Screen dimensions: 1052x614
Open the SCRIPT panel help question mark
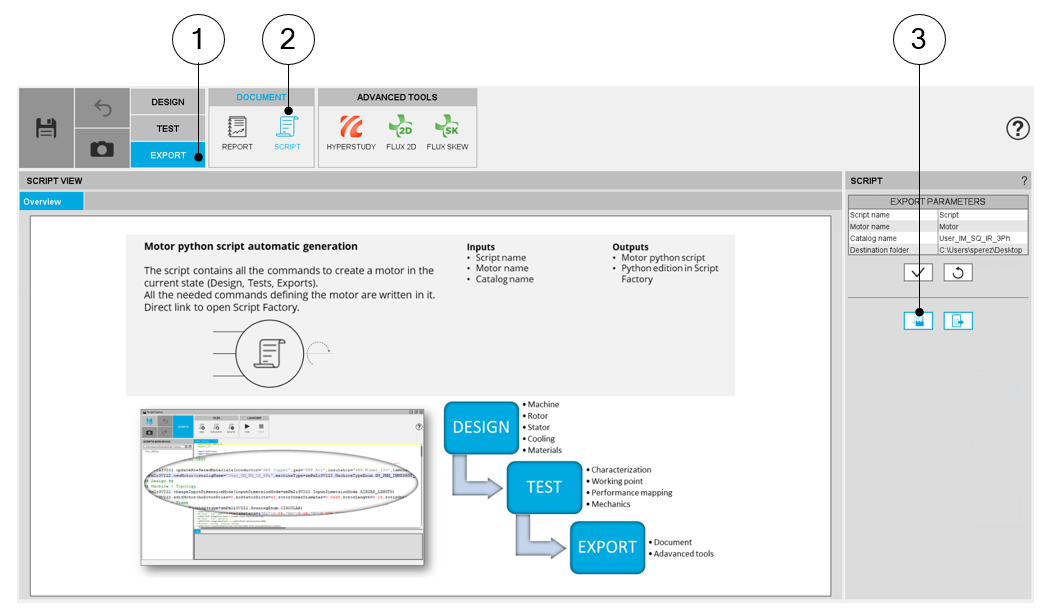[1024, 181]
